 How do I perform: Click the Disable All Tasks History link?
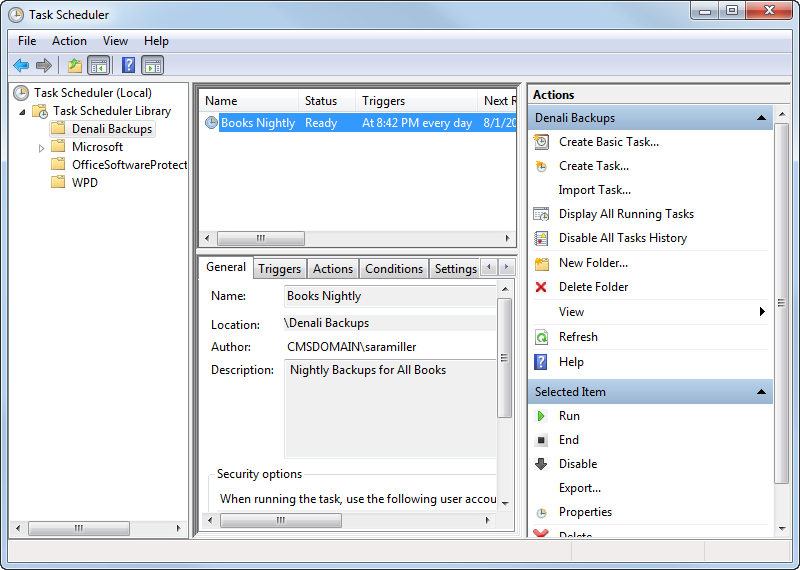pyautogui.click(x=623, y=238)
